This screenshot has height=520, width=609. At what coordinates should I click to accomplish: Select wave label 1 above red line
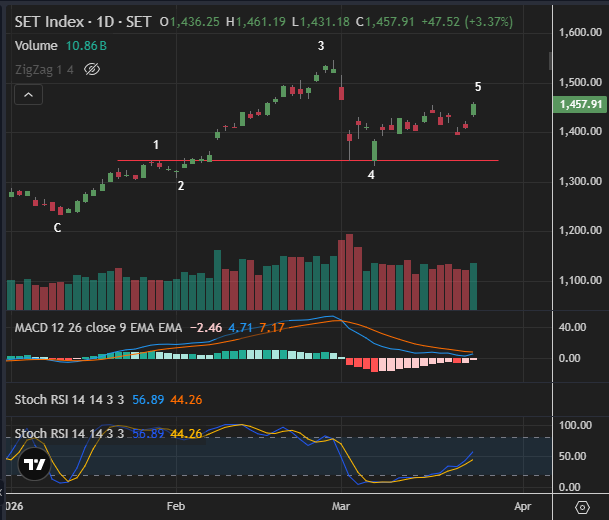(x=156, y=145)
